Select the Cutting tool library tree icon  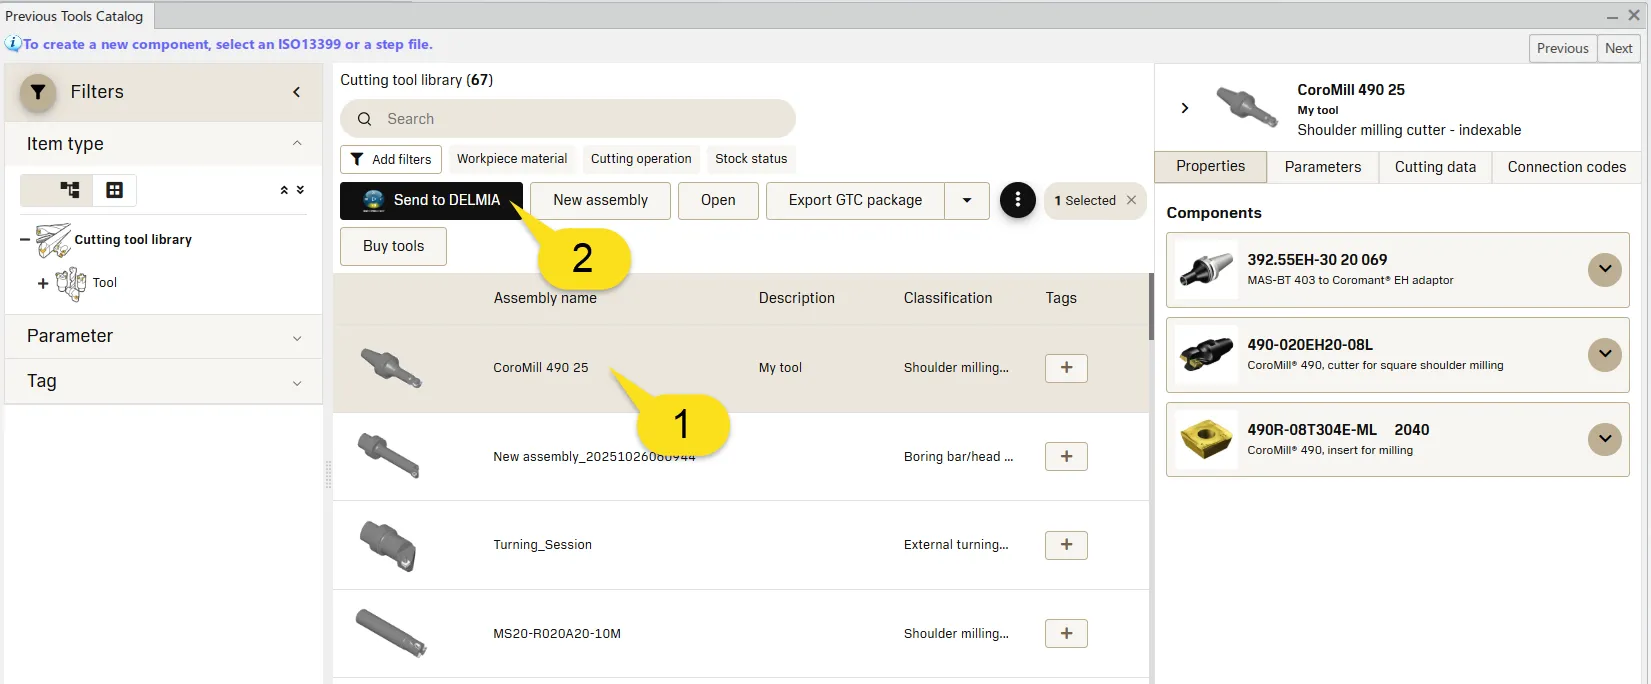[53, 240]
